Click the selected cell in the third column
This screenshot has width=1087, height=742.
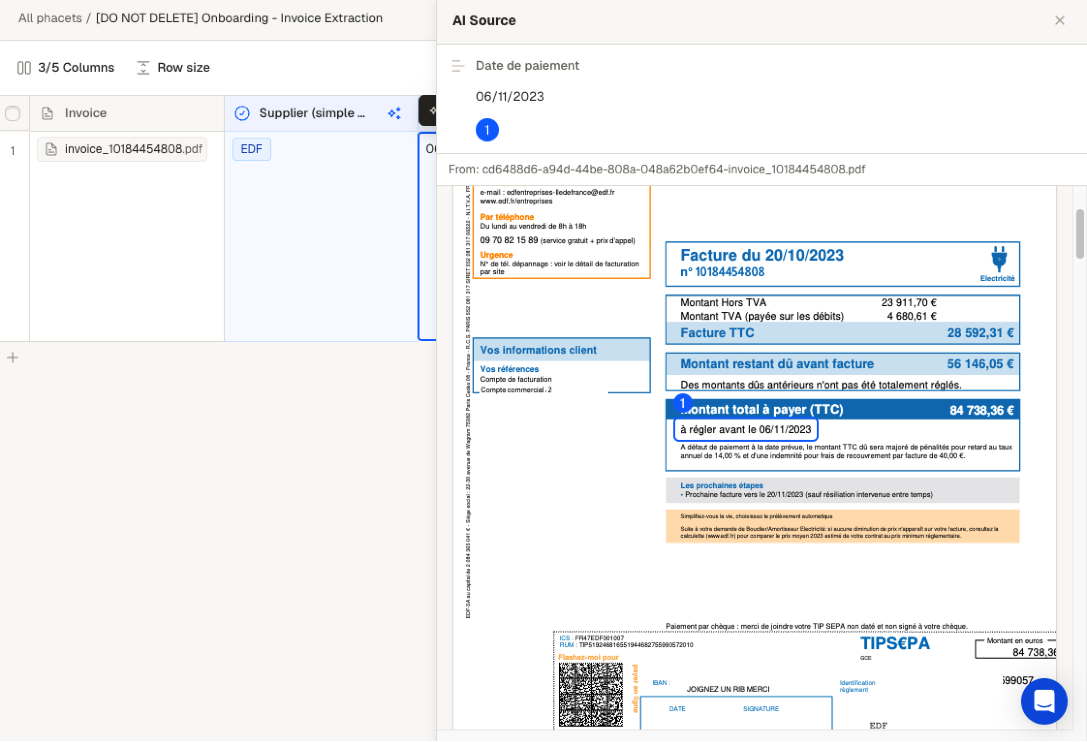point(428,236)
